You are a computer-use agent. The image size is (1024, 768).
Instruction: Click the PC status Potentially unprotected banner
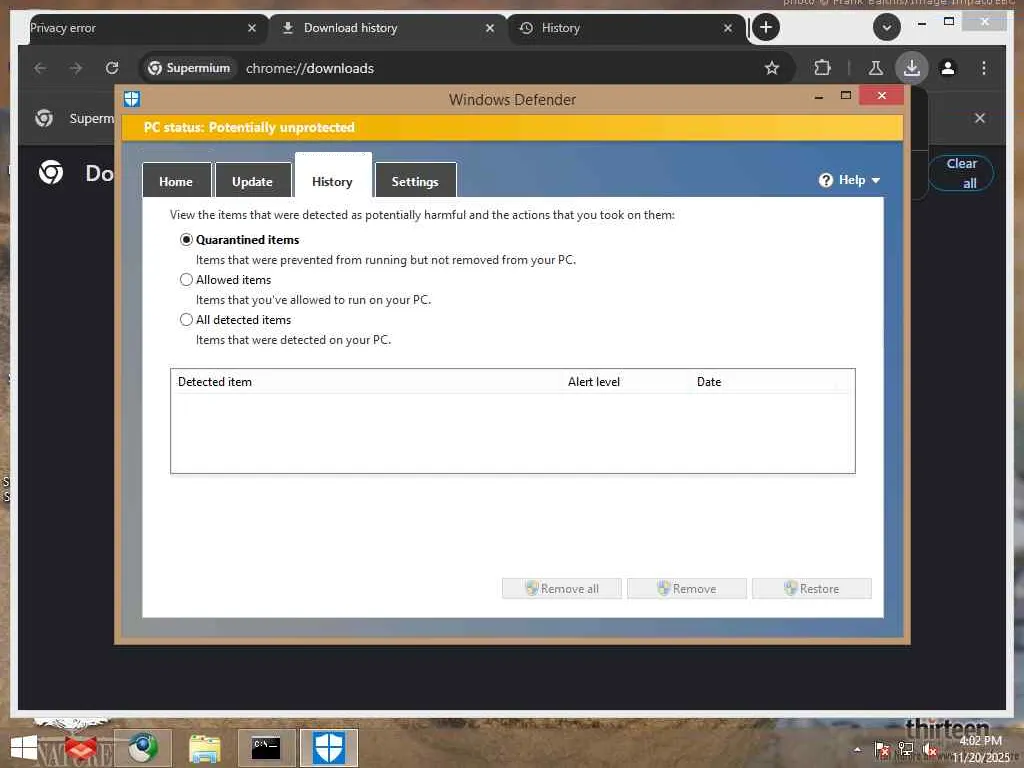tap(512, 127)
